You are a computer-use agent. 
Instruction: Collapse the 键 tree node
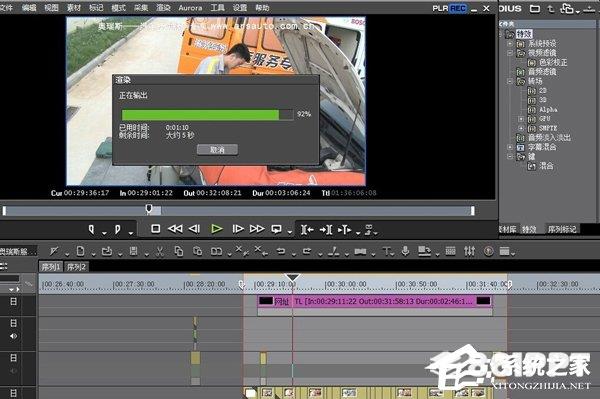point(510,156)
